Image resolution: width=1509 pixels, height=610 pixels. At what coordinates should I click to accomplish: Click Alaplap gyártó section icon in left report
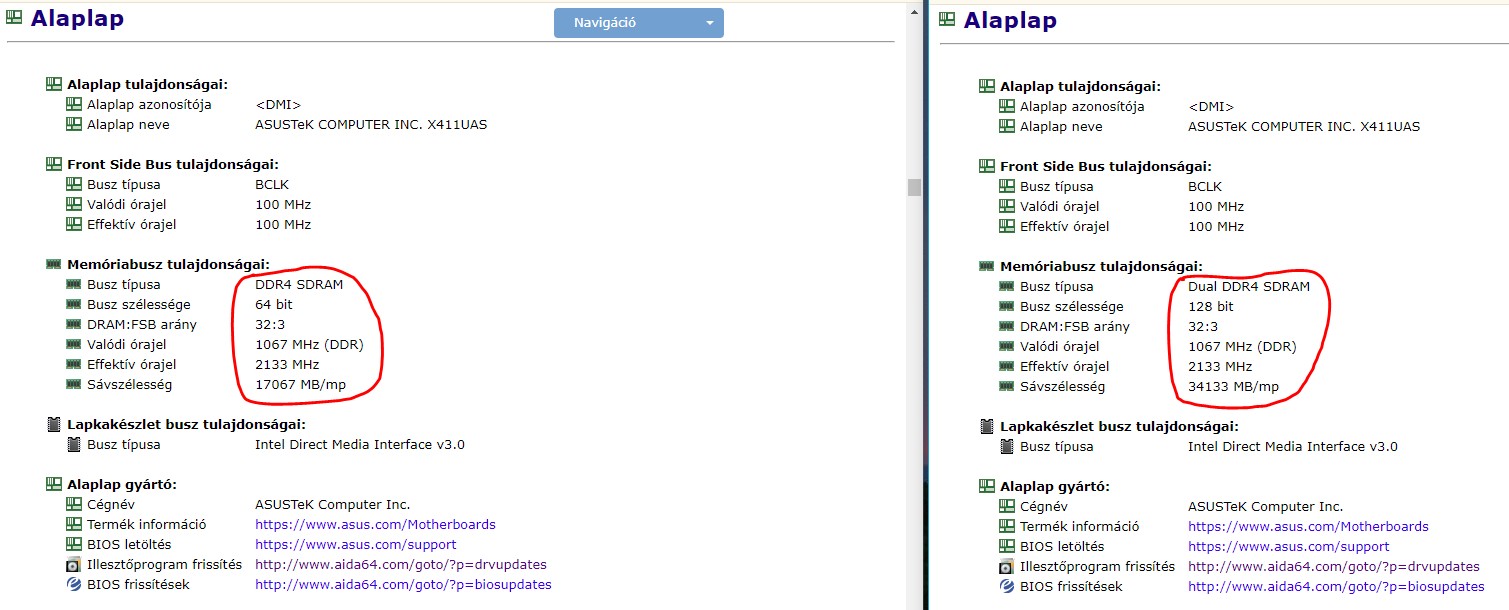(54, 484)
